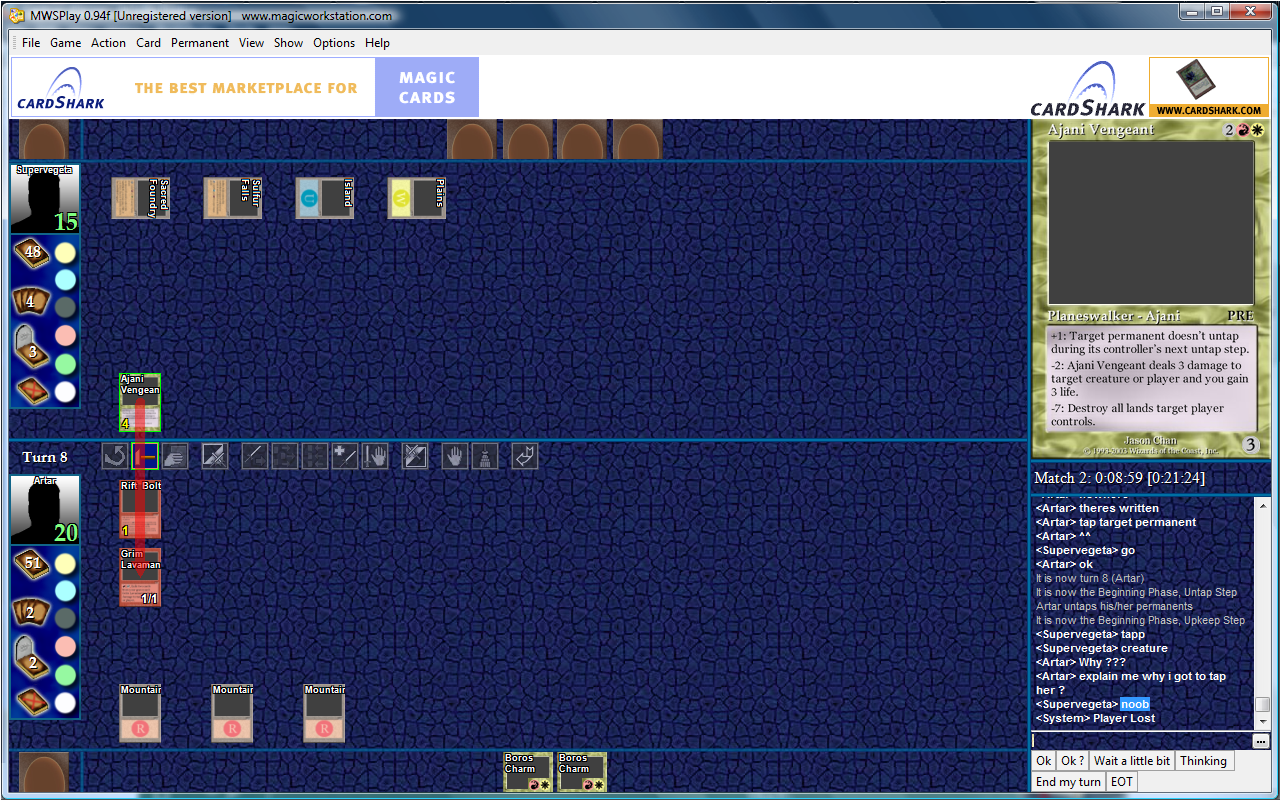Open Artar's hand icon showing 2
The height and width of the screenshot is (800, 1280).
click(x=31, y=610)
